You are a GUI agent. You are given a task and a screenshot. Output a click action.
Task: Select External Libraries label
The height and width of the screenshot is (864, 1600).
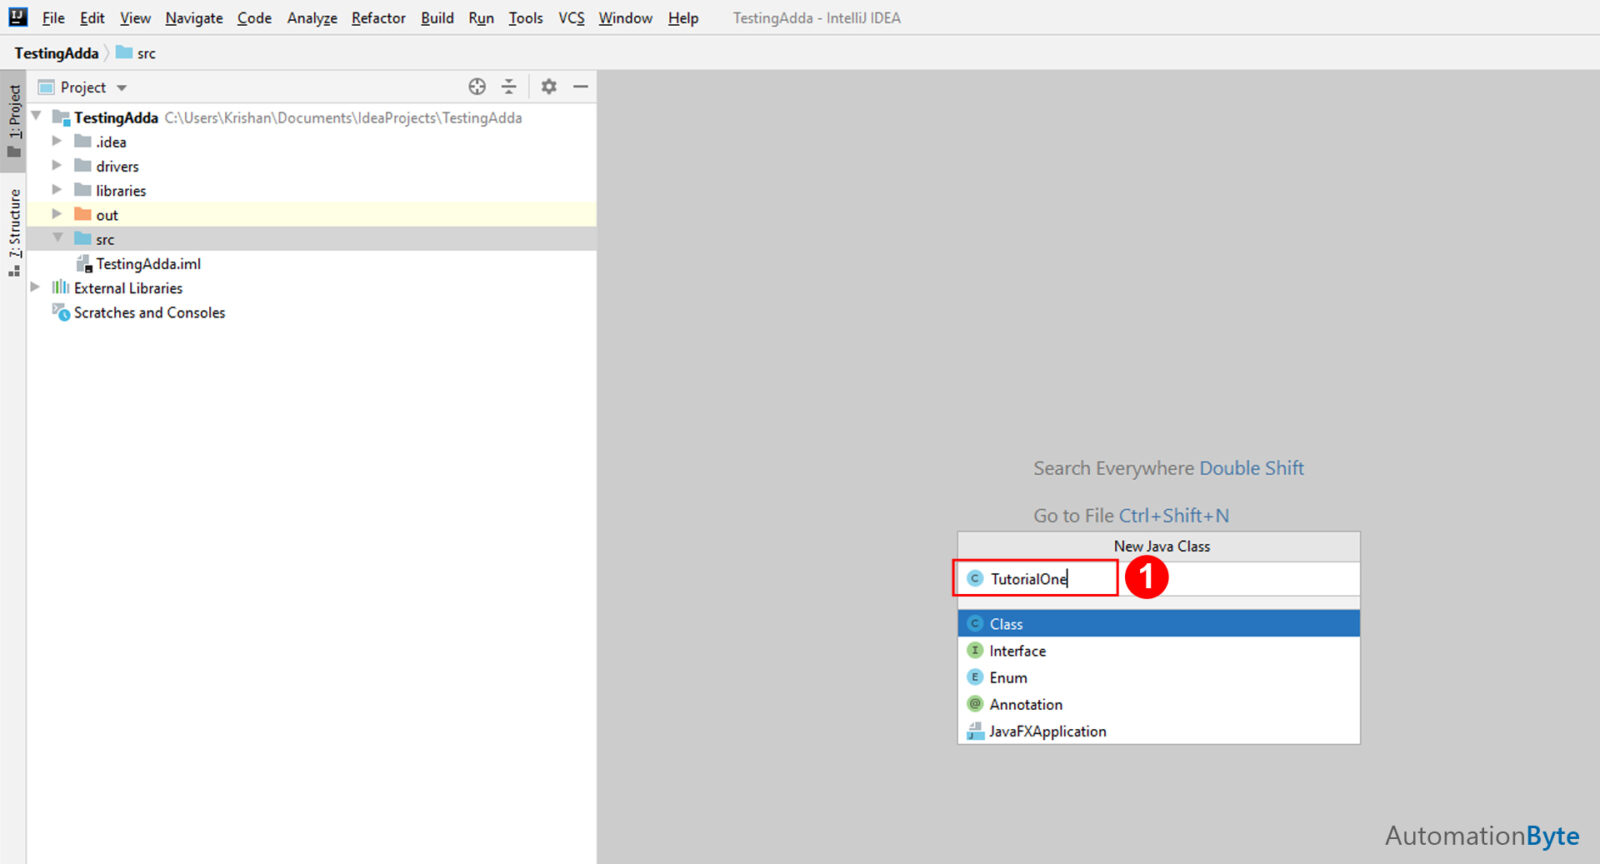coord(128,288)
